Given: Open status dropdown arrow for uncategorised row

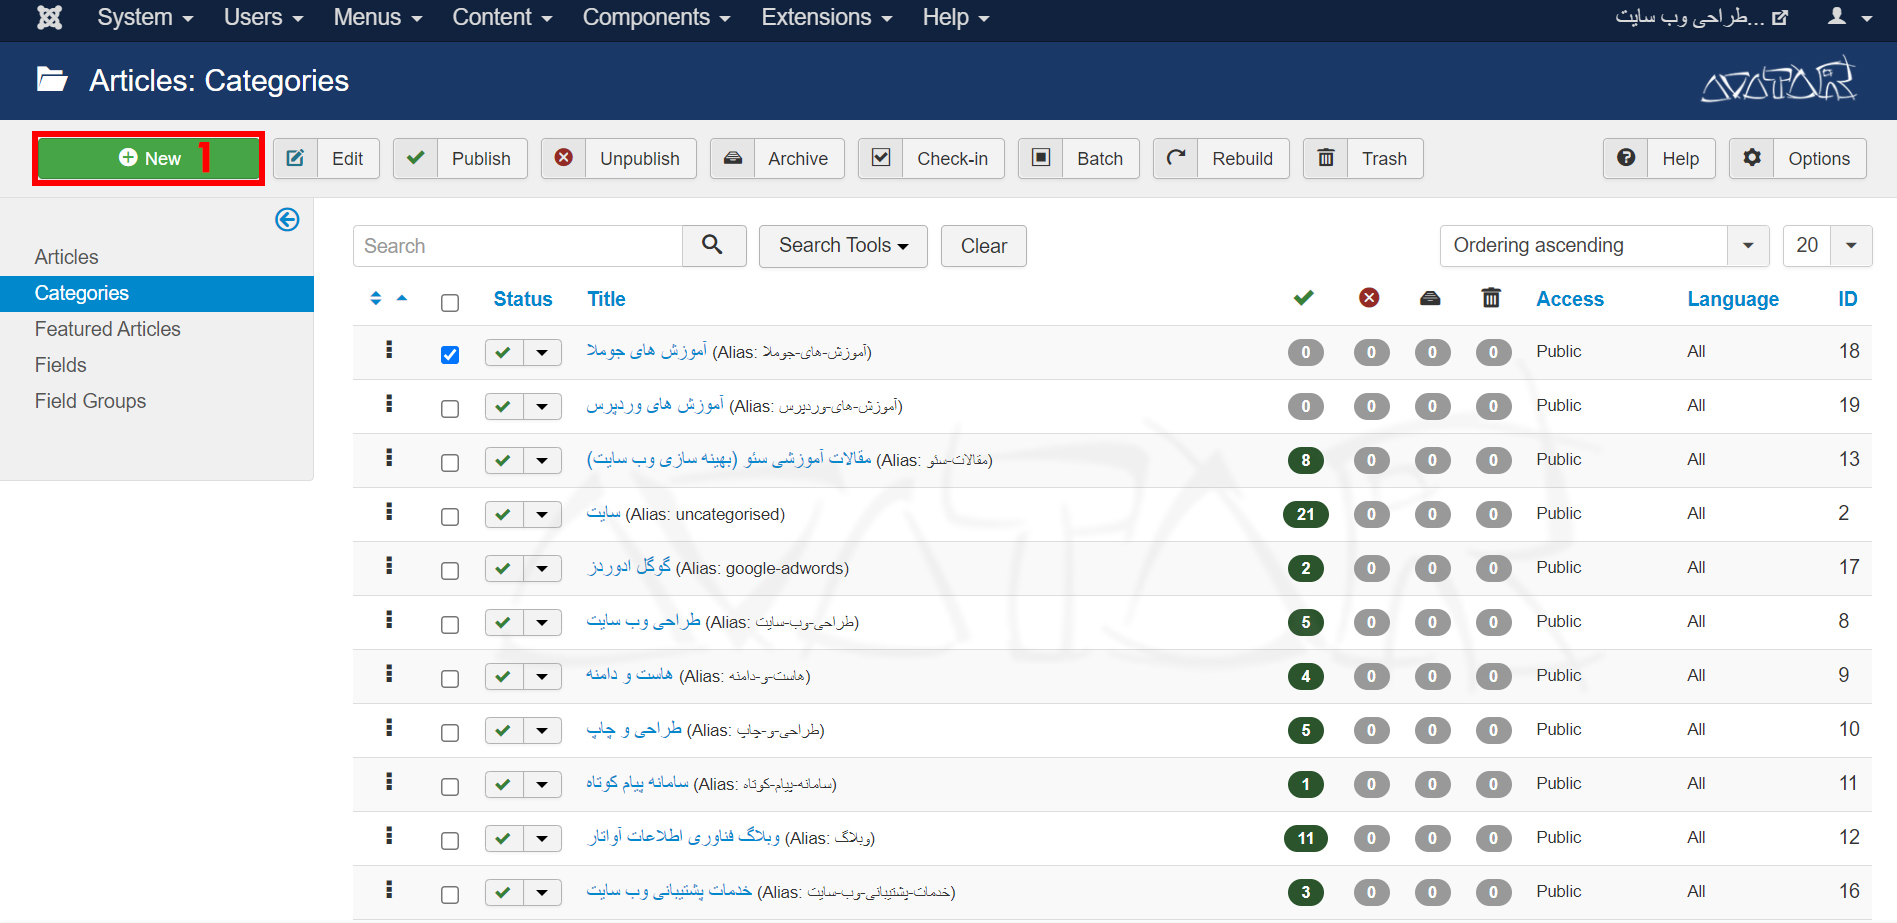Looking at the screenshot, I should tap(542, 514).
